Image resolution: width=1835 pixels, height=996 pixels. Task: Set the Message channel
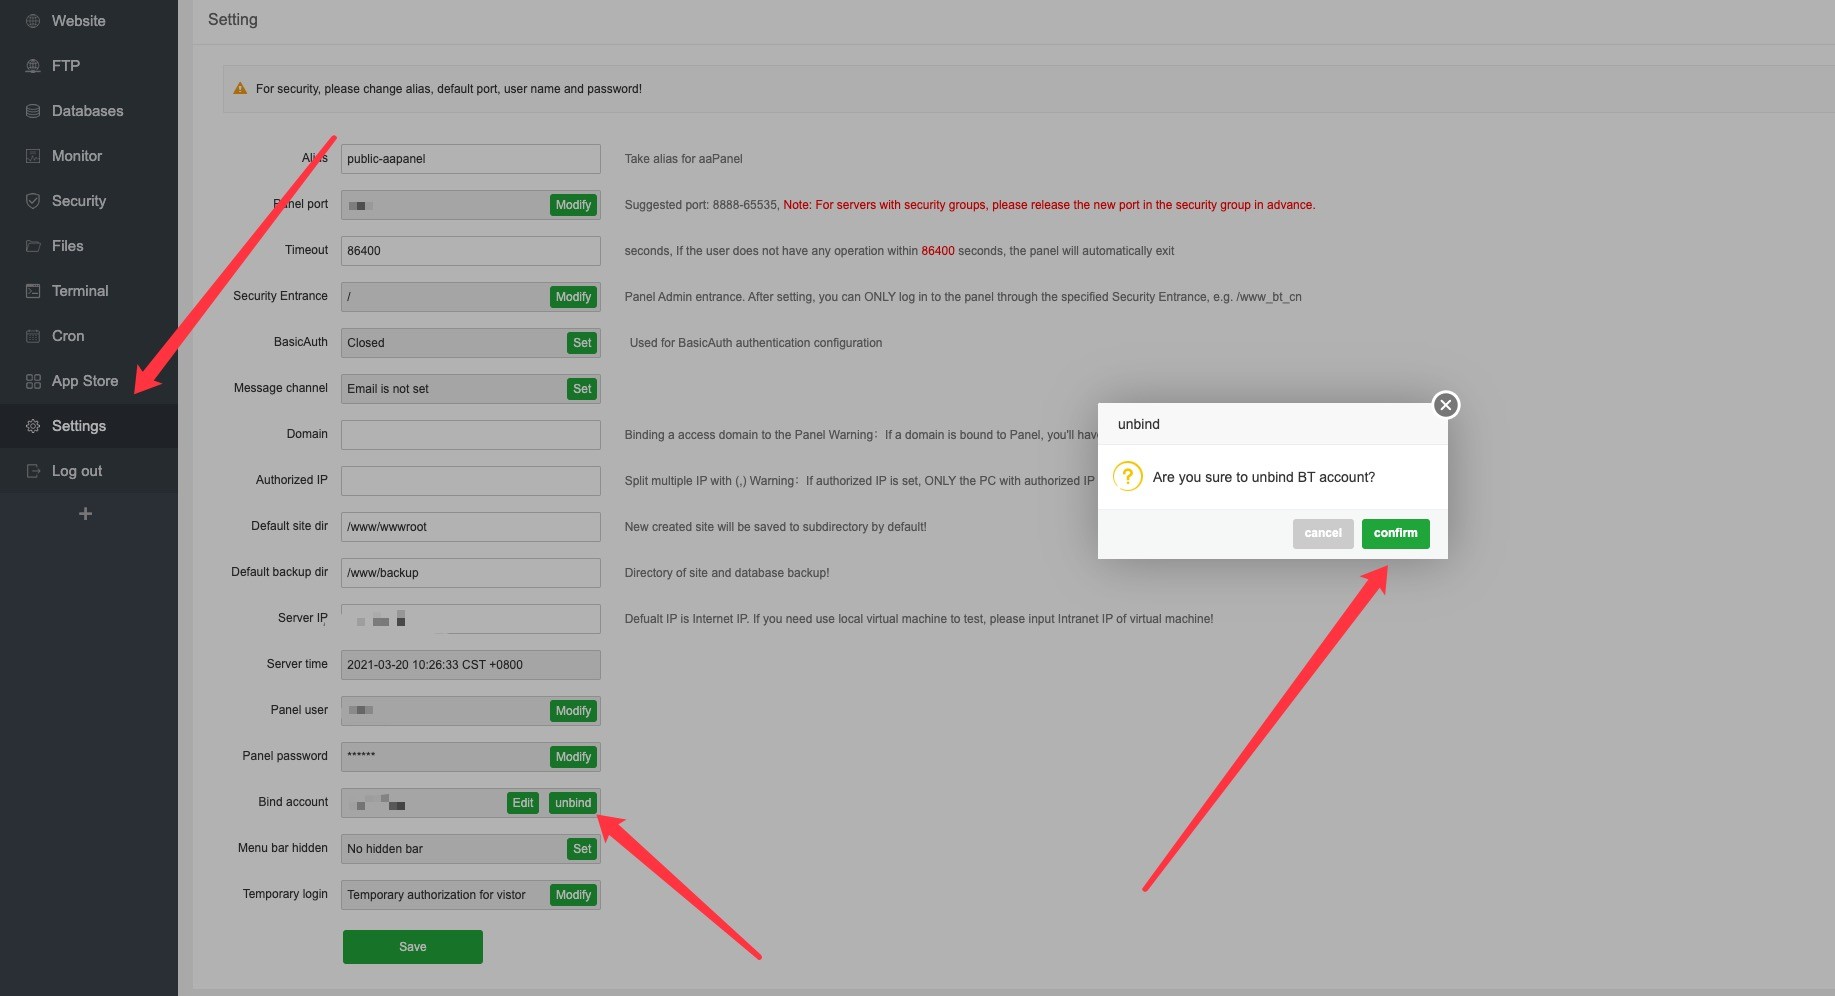coord(582,389)
